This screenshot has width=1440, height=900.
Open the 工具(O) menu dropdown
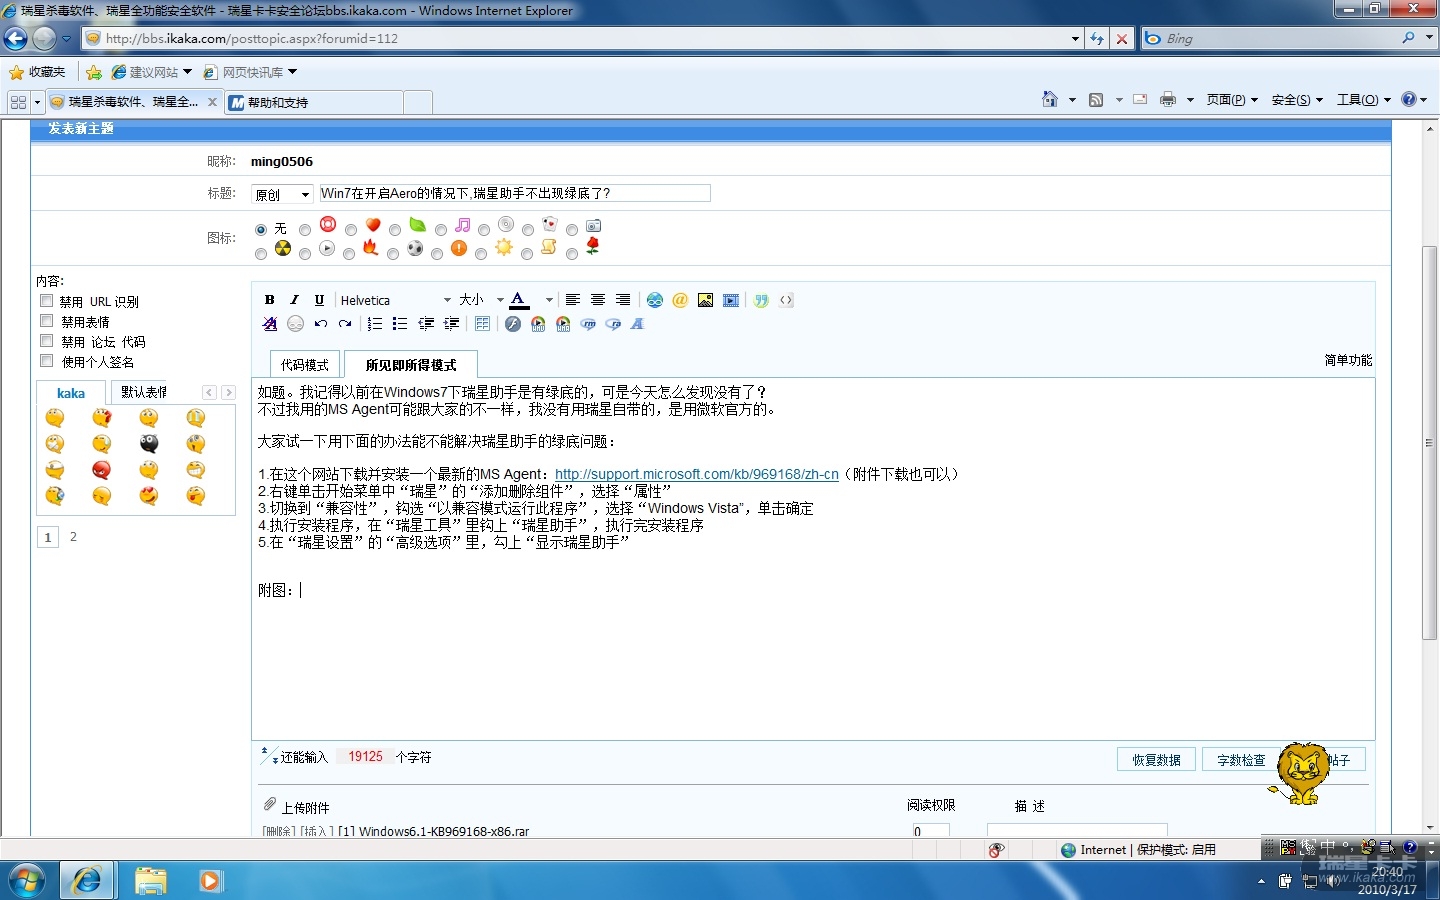(1364, 100)
